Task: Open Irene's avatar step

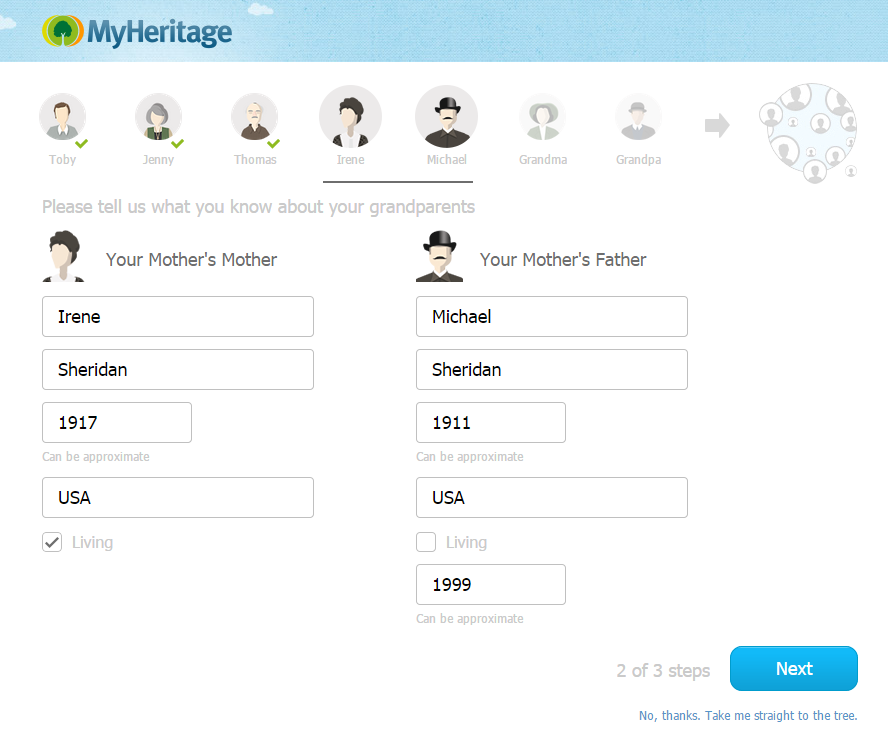Action: [350, 116]
